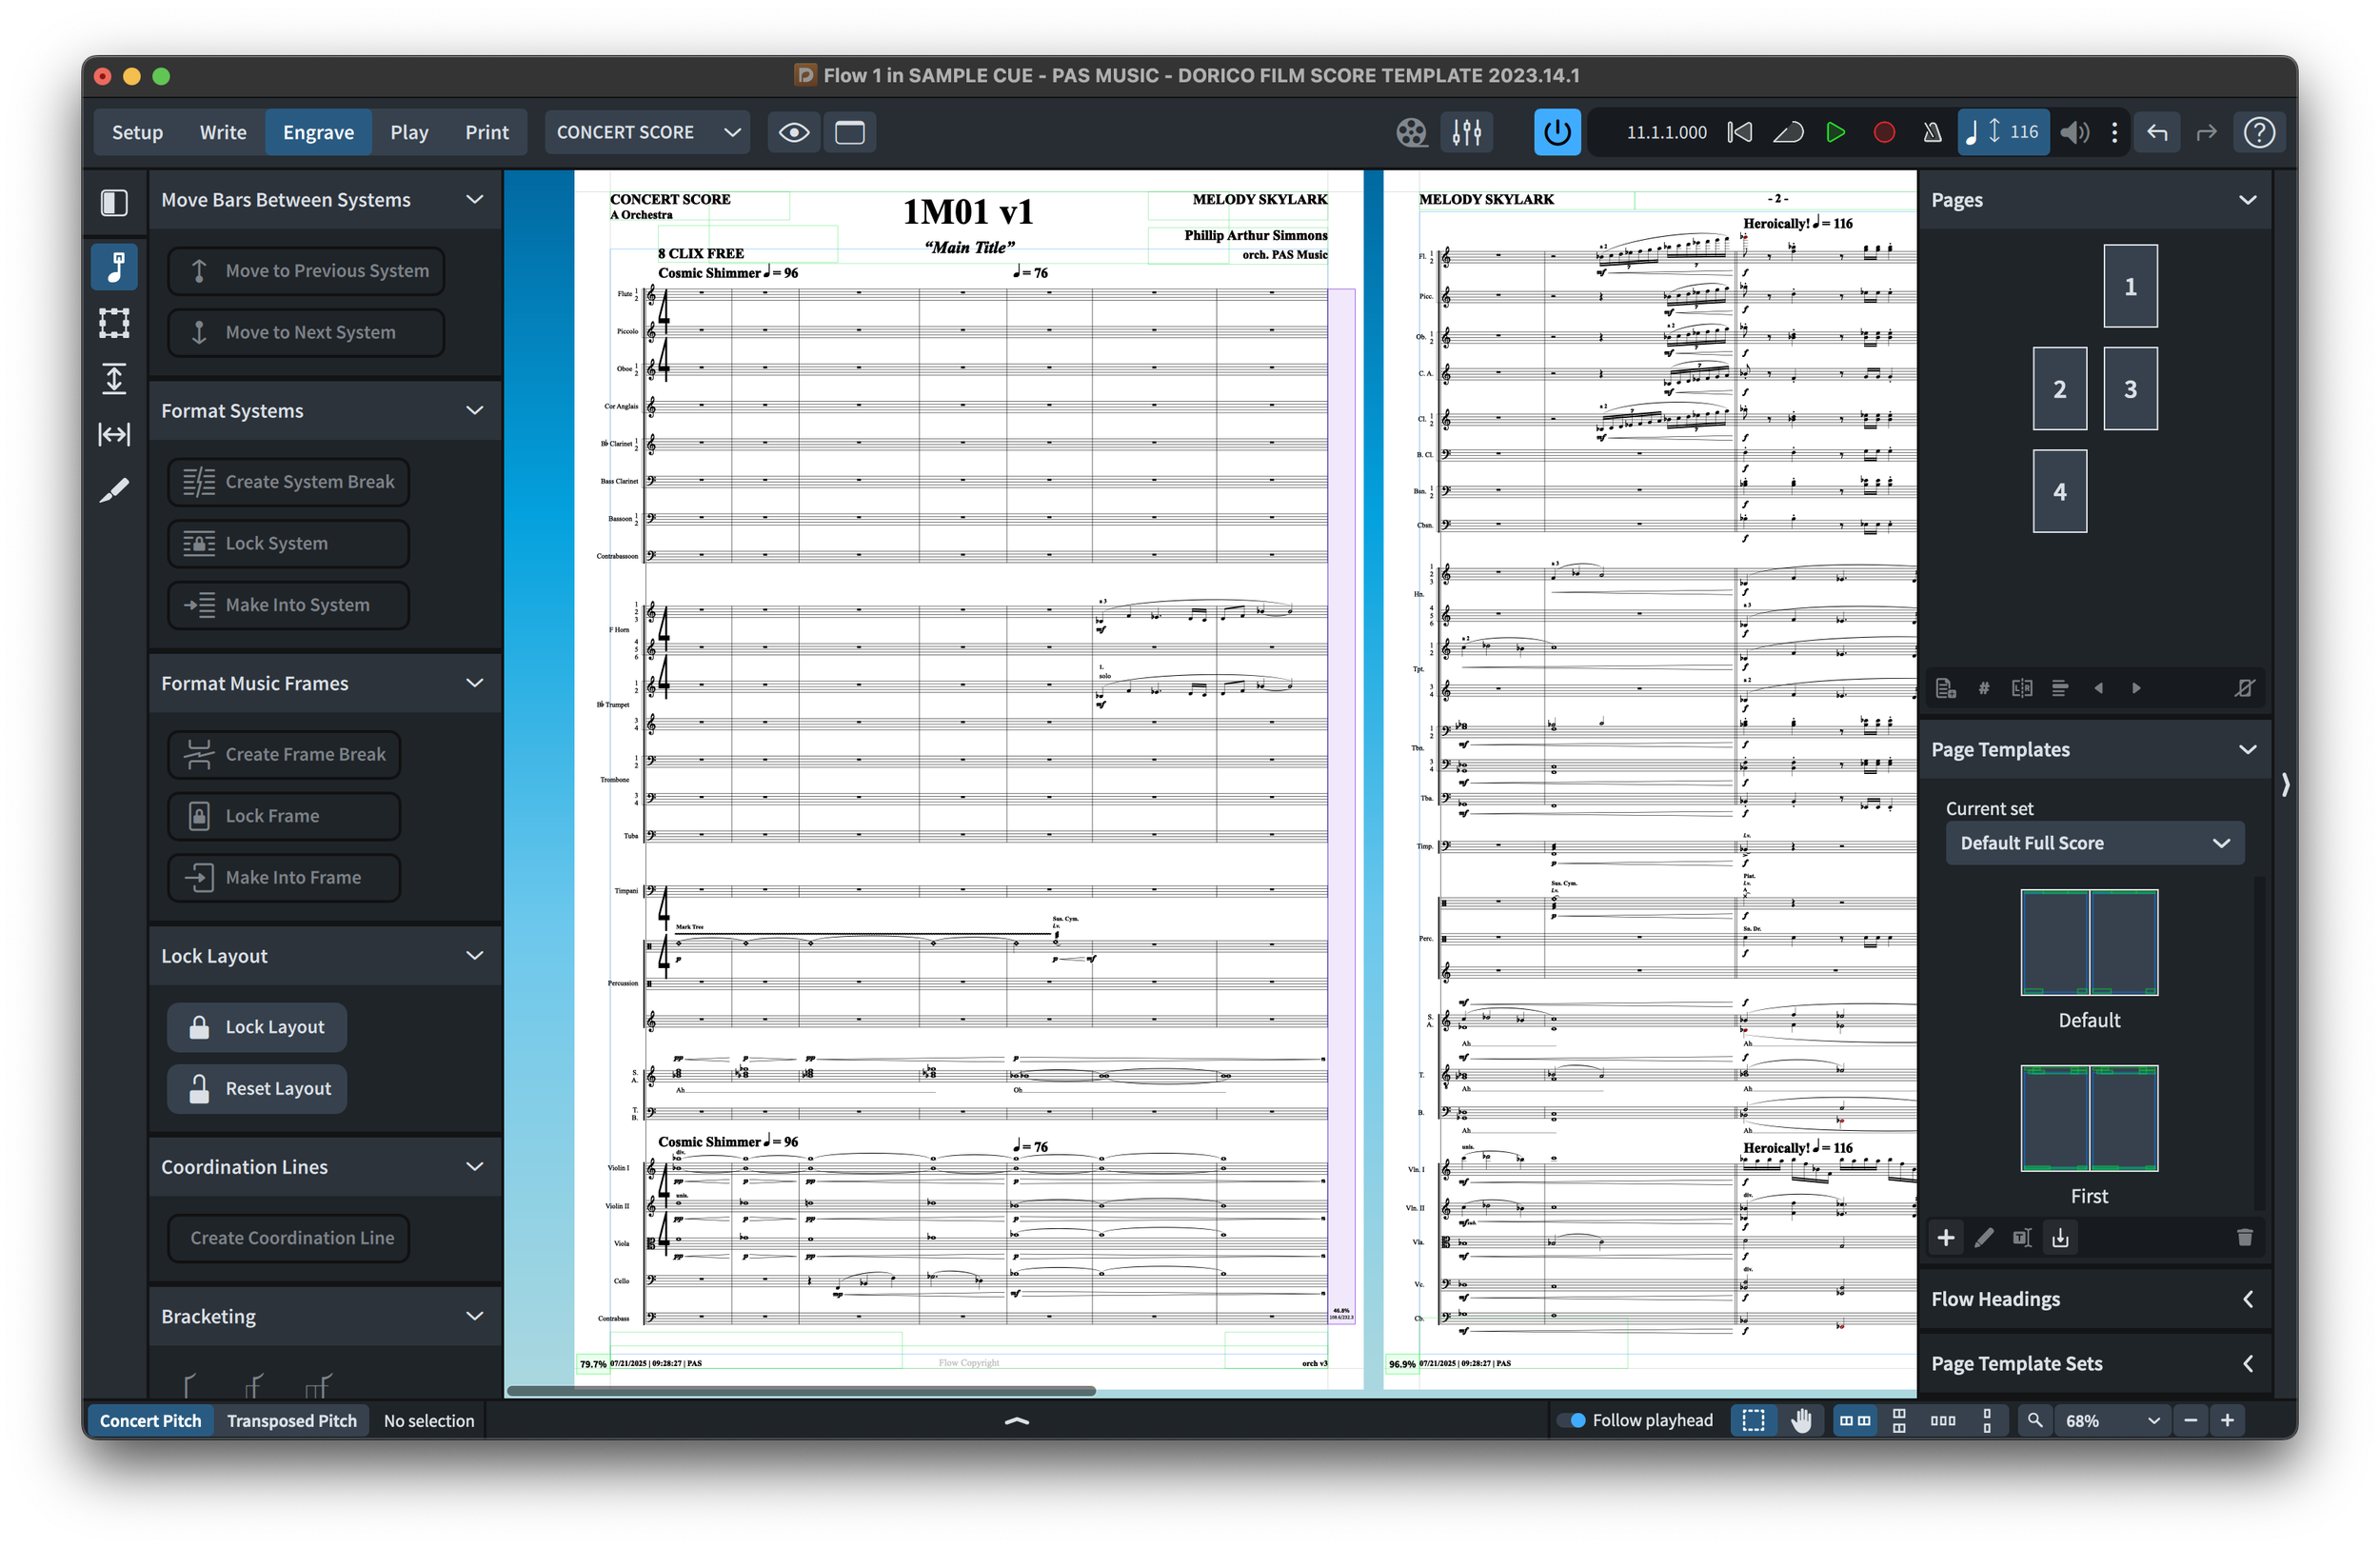Start playback with the green Play button
This screenshot has height=1548, width=2380.
[1835, 132]
